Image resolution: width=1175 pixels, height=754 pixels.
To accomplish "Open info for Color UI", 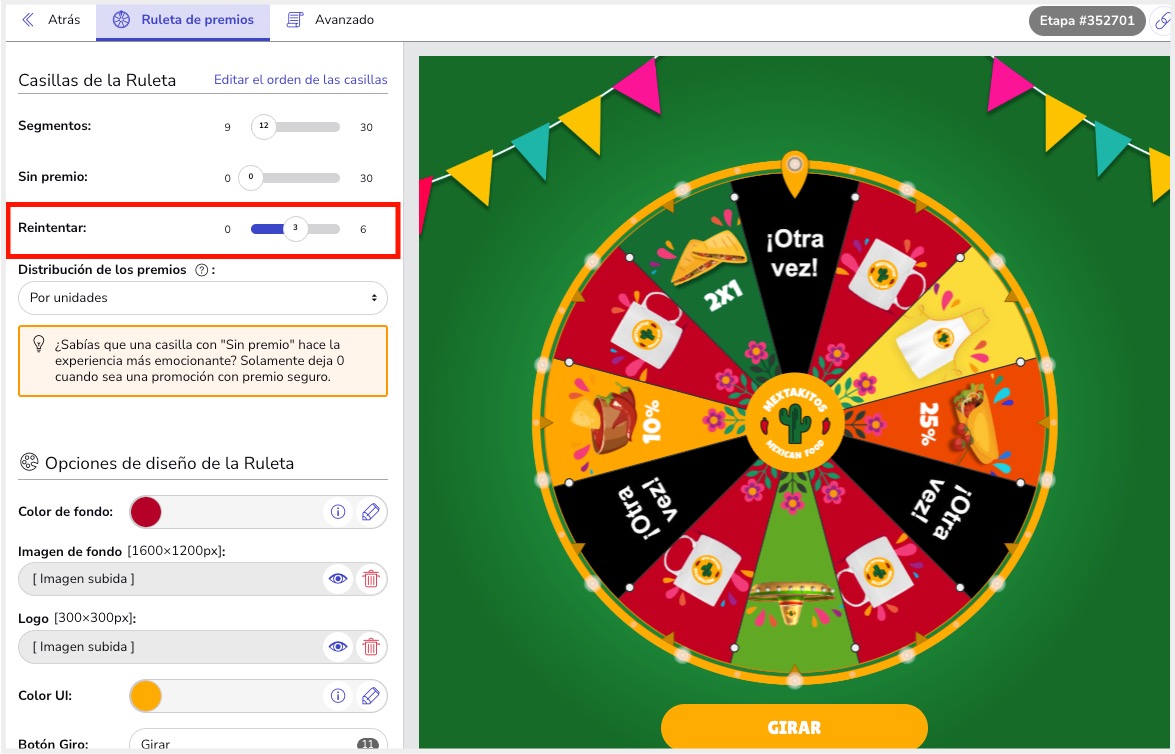I will pyautogui.click(x=339, y=696).
